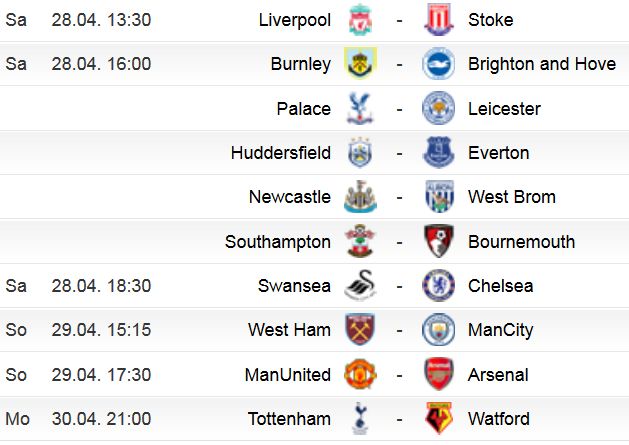Click the Tottenham team name
Image resolution: width=629 pixels, height=445 pixels.
coord(289,419)
